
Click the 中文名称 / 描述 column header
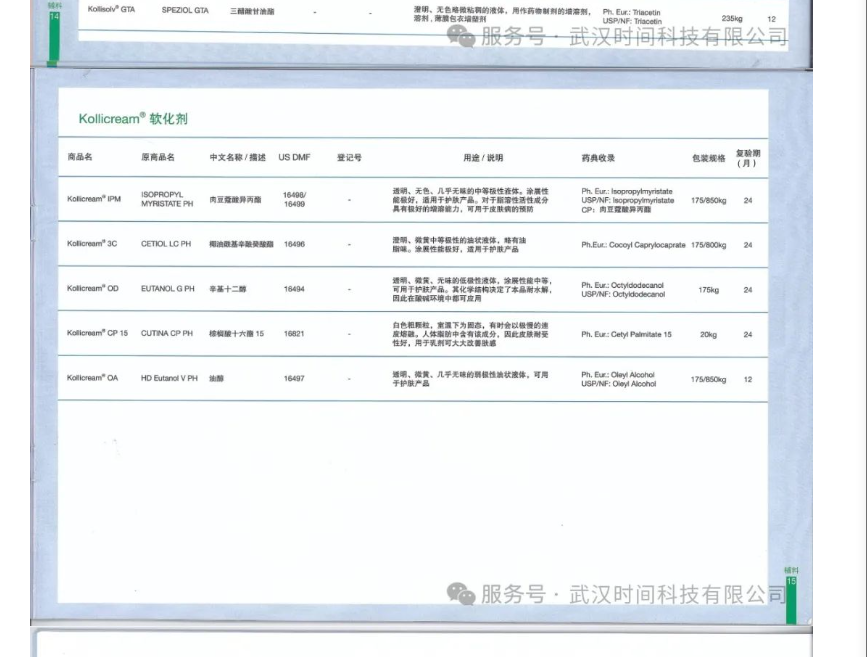(237, 158)
